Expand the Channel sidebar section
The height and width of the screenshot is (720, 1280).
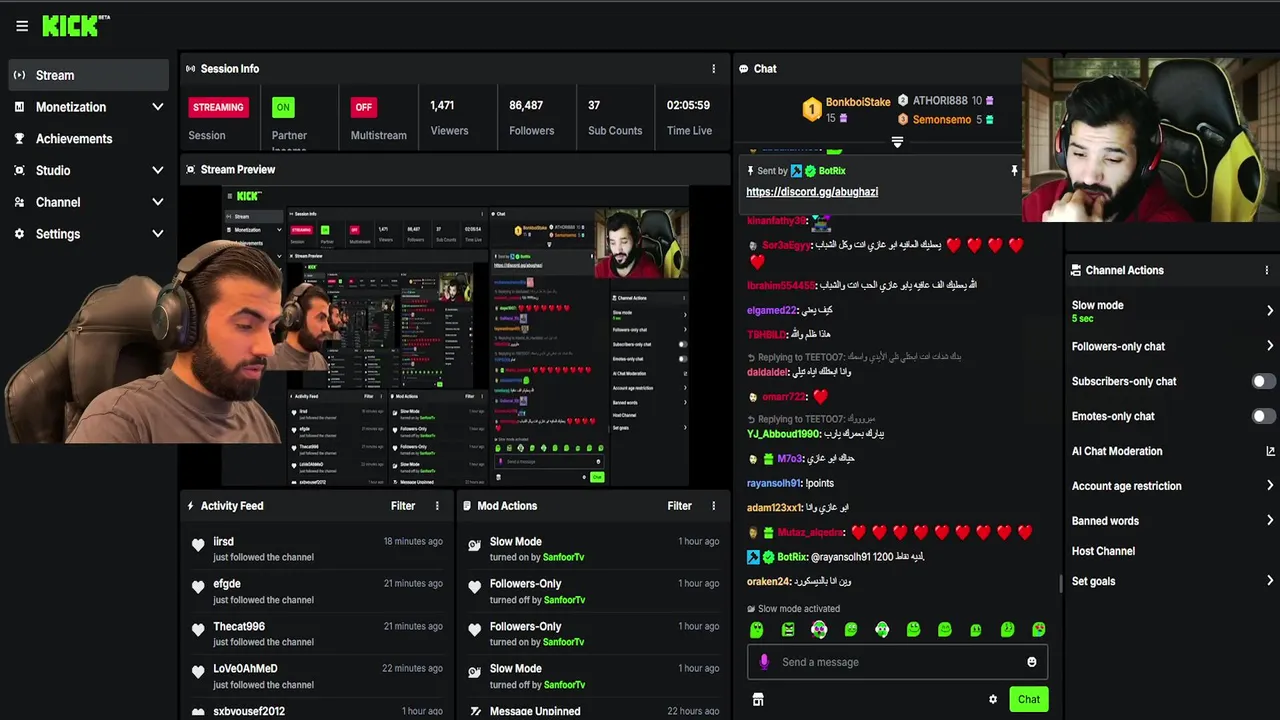pos(157,202)
